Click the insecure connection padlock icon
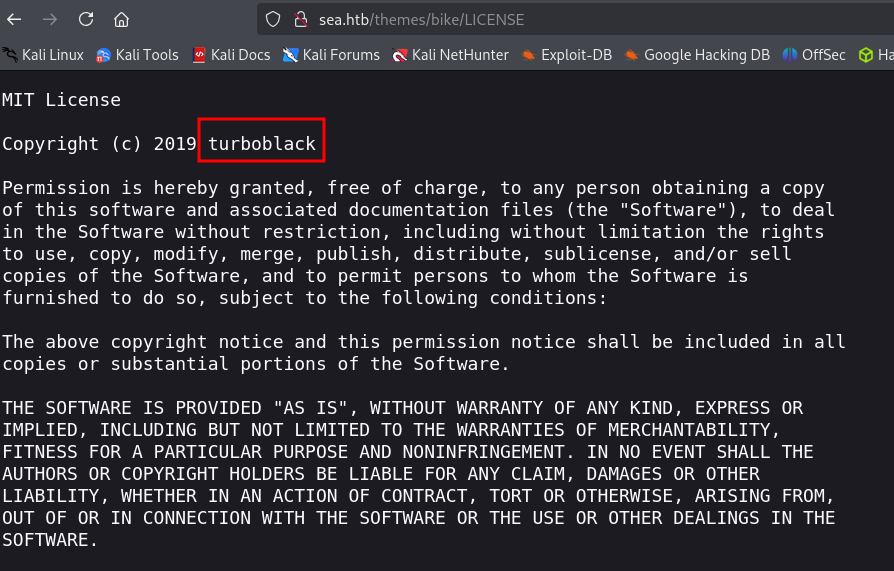Image resolution: width=894 pixels, height=571 pixels. click(299, 19)
